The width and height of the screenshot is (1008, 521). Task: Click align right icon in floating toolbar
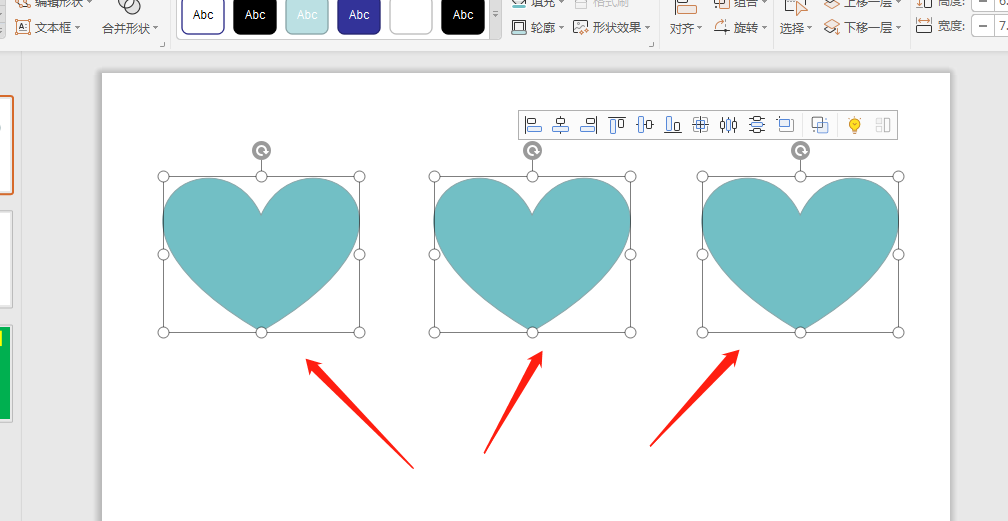(589, 125)
